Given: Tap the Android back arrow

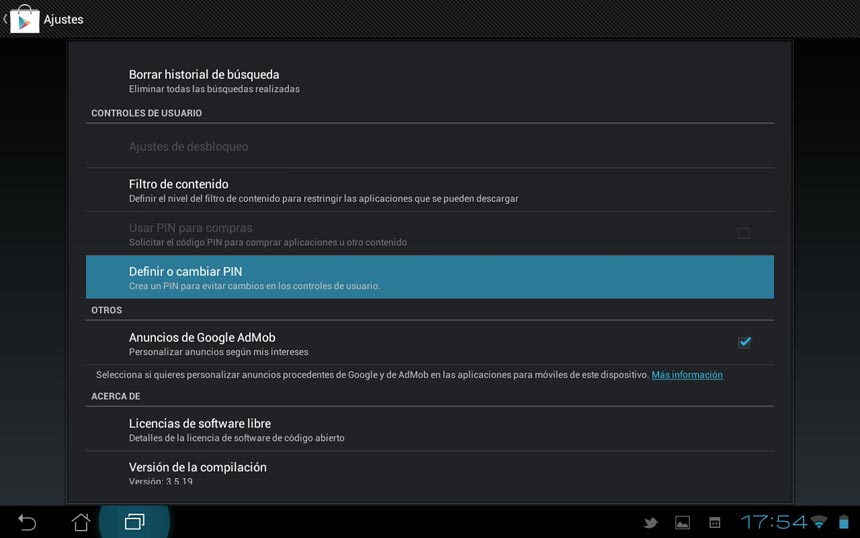Looking at the screenshot, I should point(27,522).
